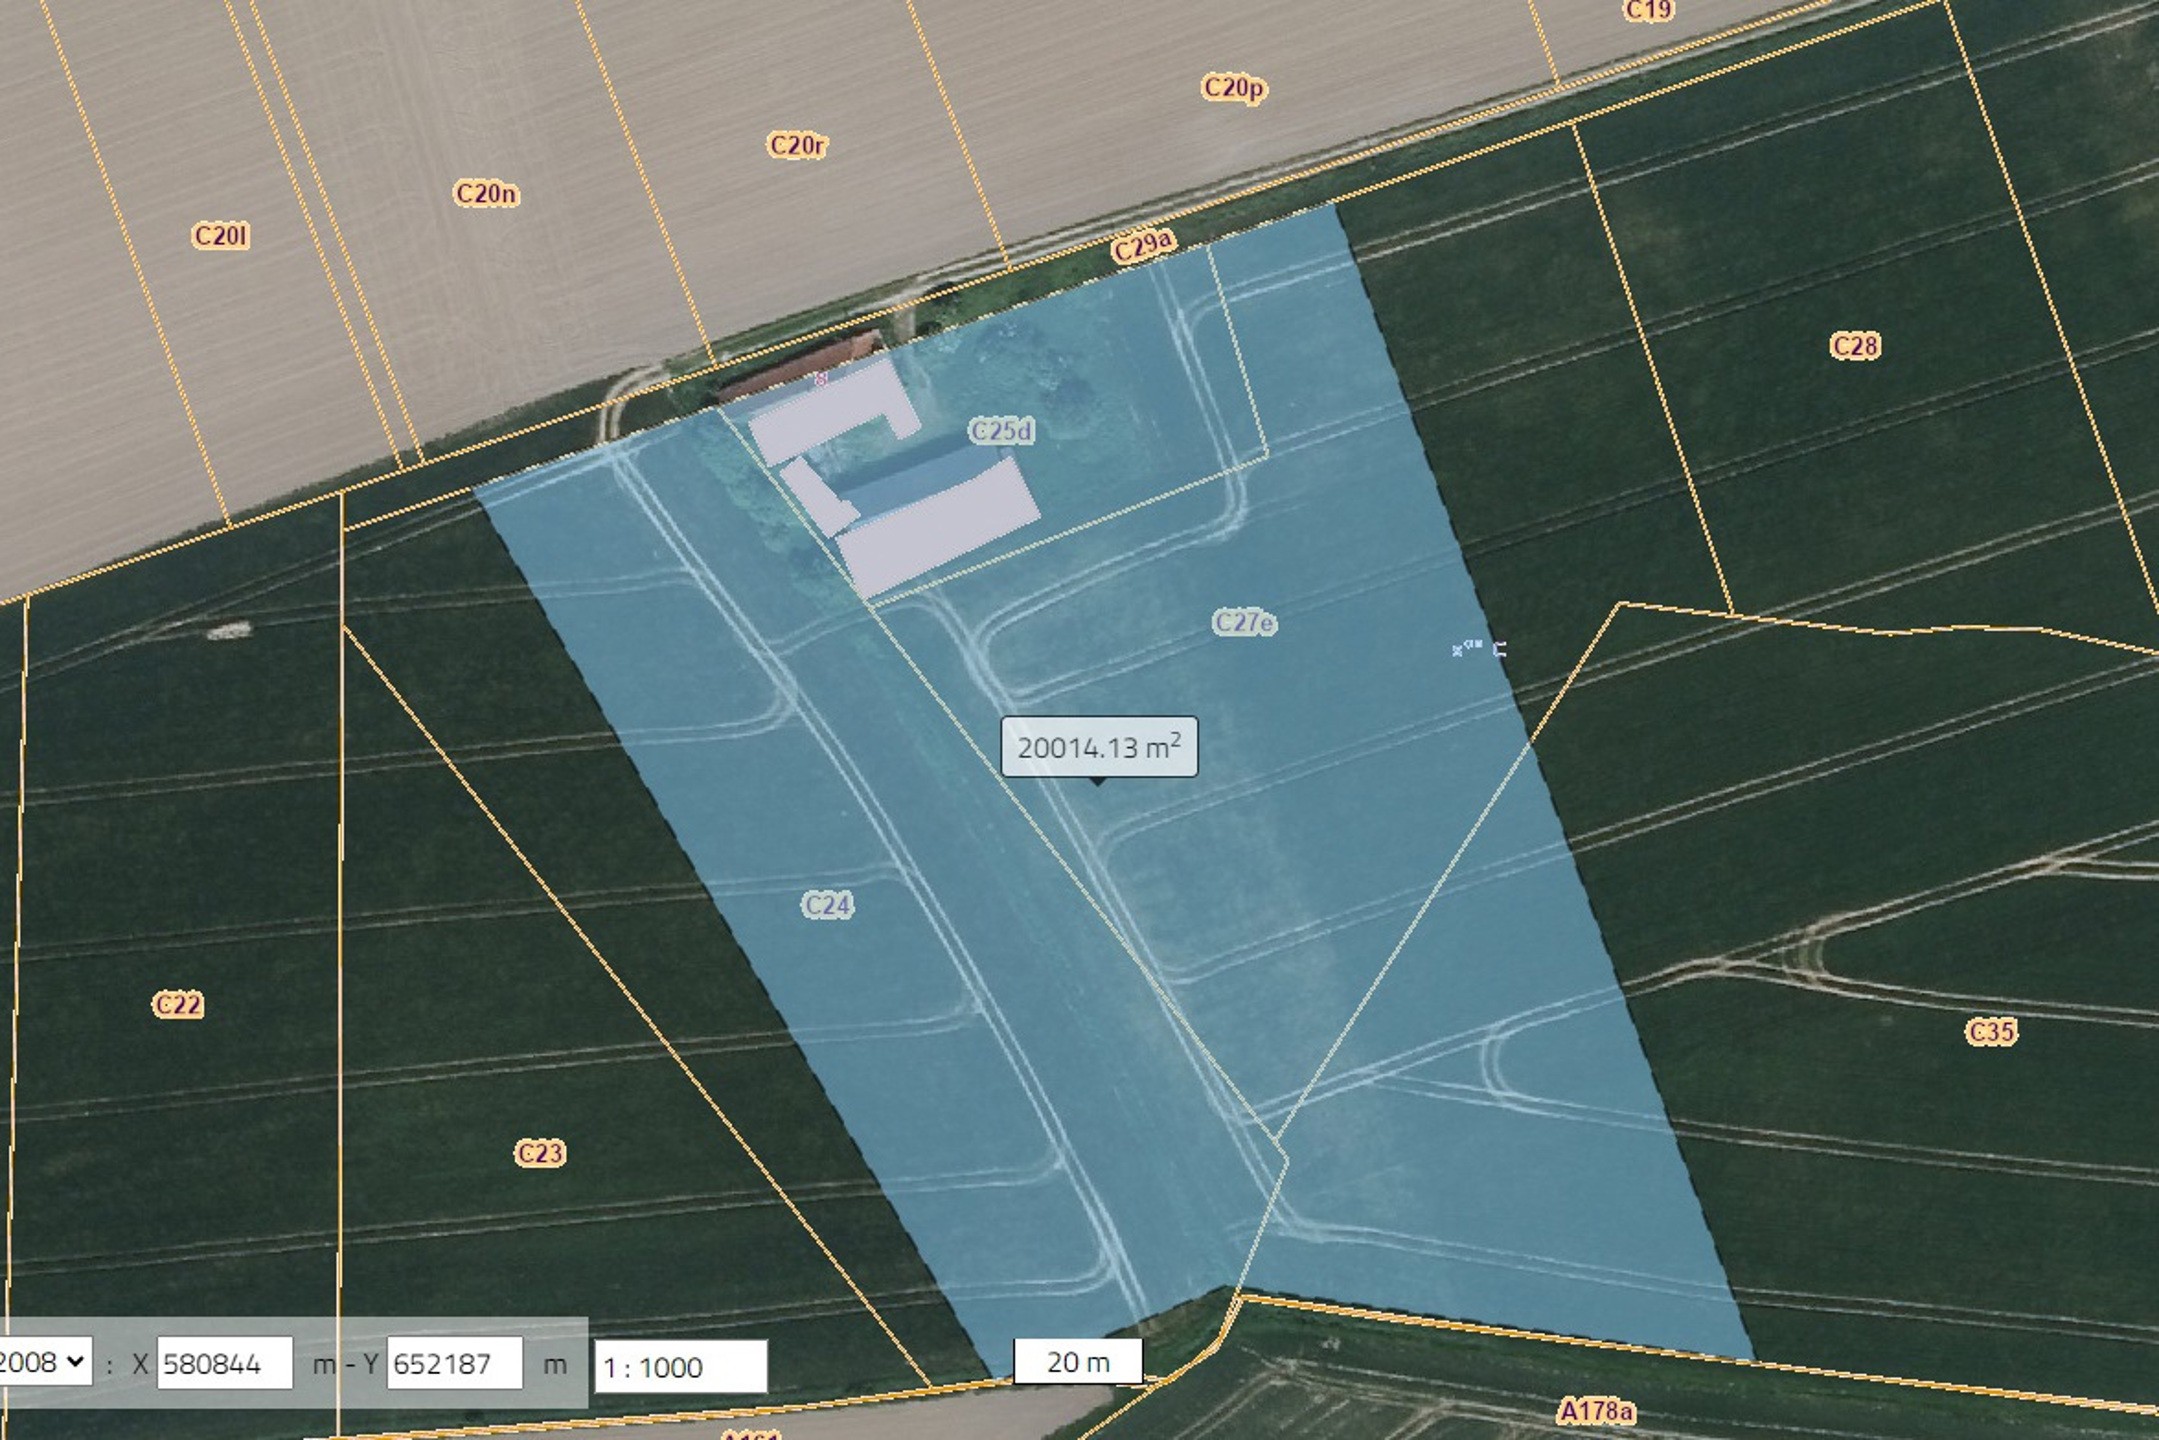Click parcel label A178a
This screenshot has width=2159, height=1440.
[1596, 1411]
